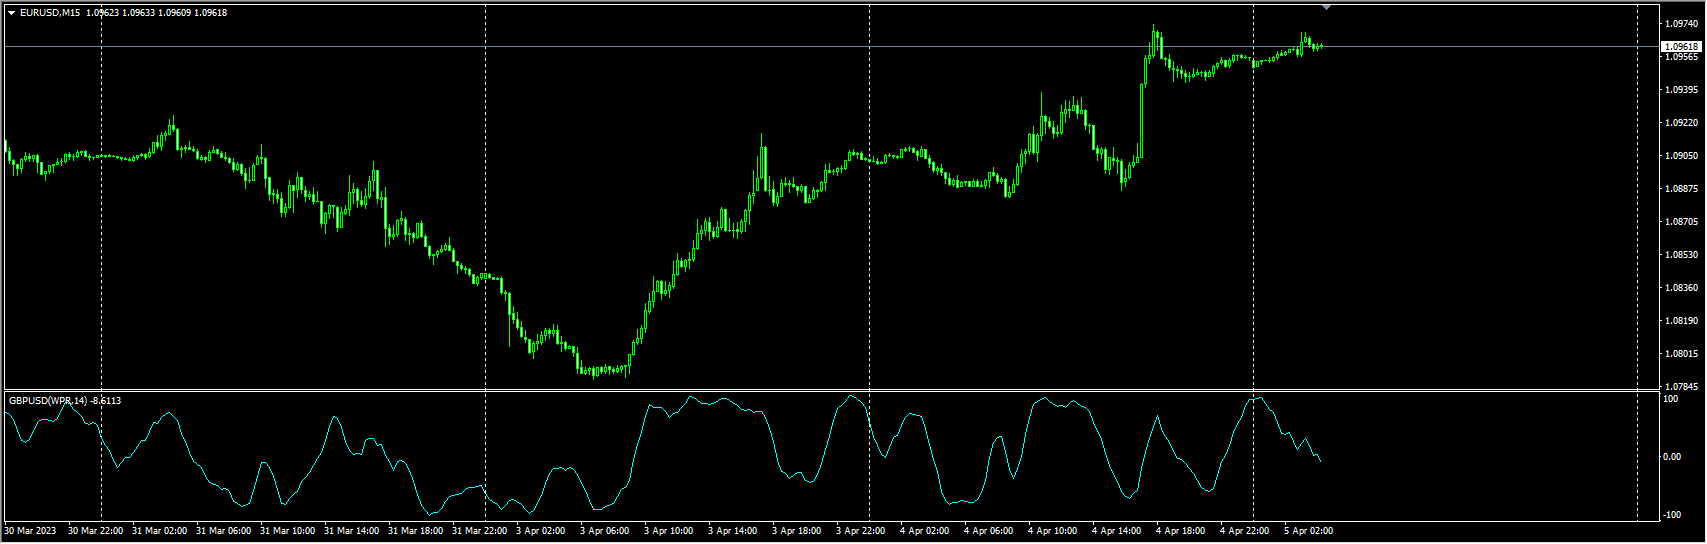
Task: Click the GBPUSD(WPR,14) indicator label
Action: (x=47, y=401)
